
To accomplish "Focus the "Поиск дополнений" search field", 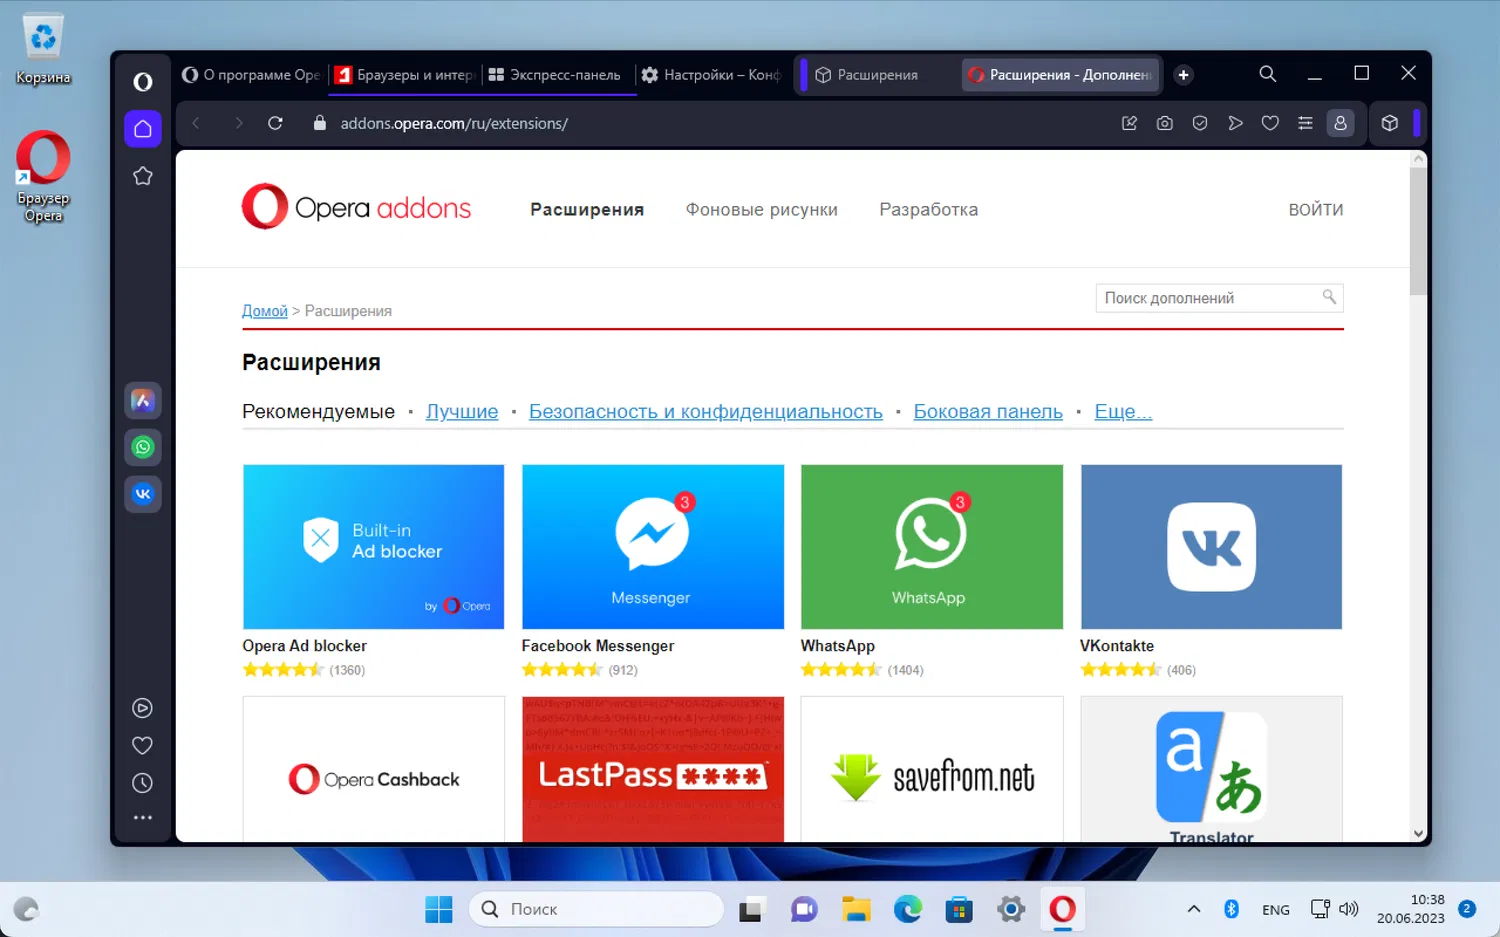I will tap(1219, 298).
